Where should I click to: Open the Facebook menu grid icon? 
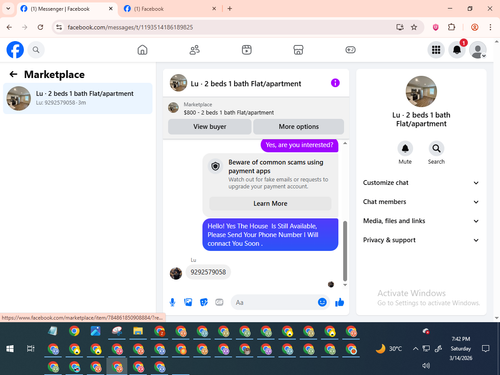pos(436,50)
